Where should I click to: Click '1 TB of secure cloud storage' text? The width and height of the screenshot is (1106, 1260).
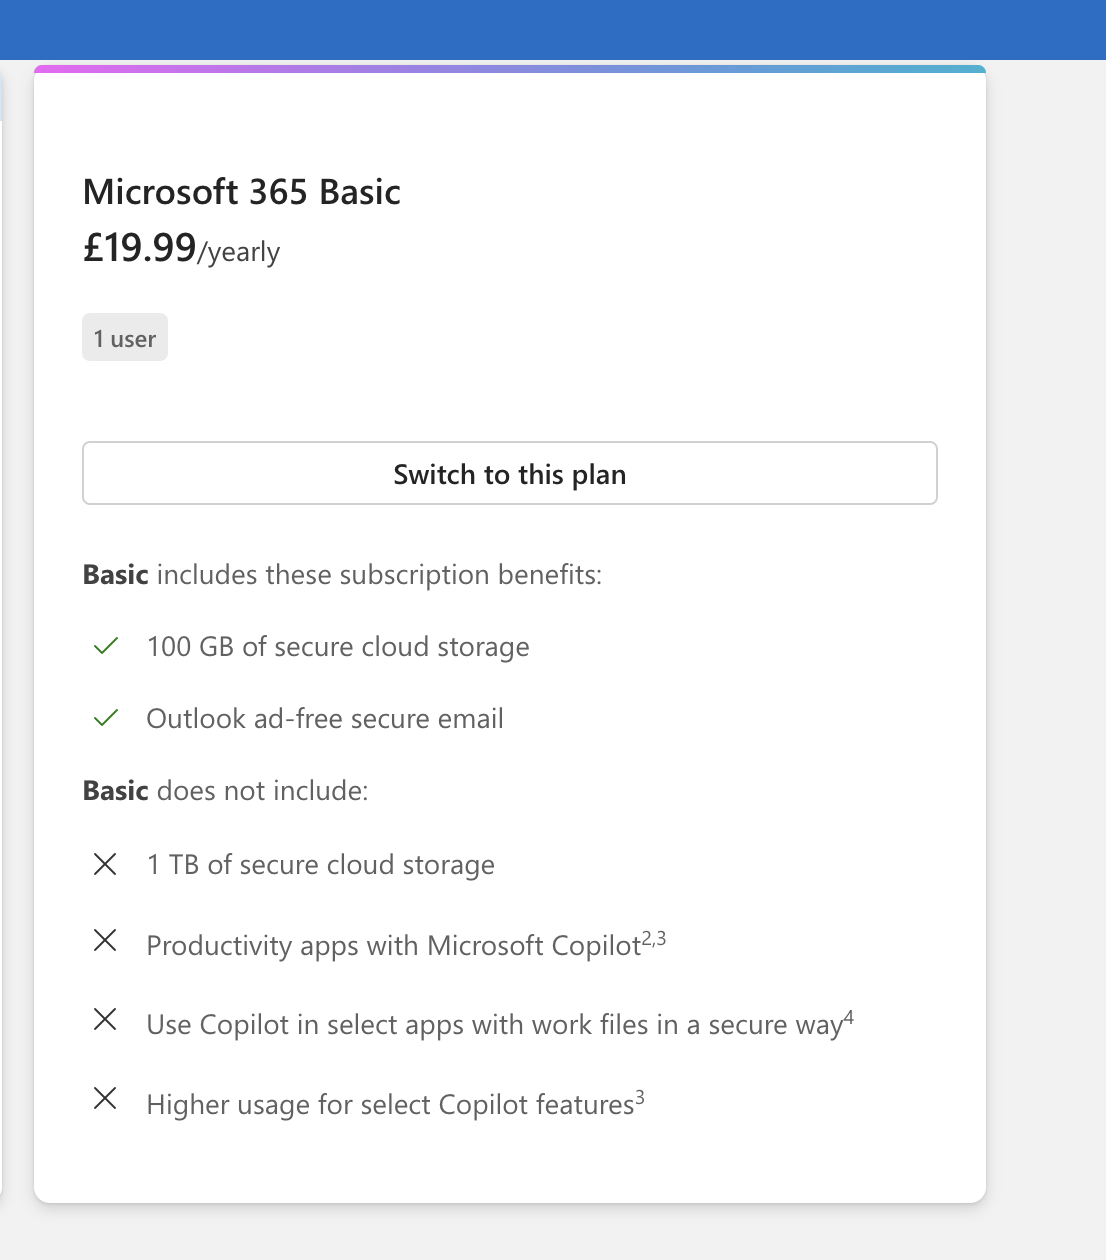[321, 865]
